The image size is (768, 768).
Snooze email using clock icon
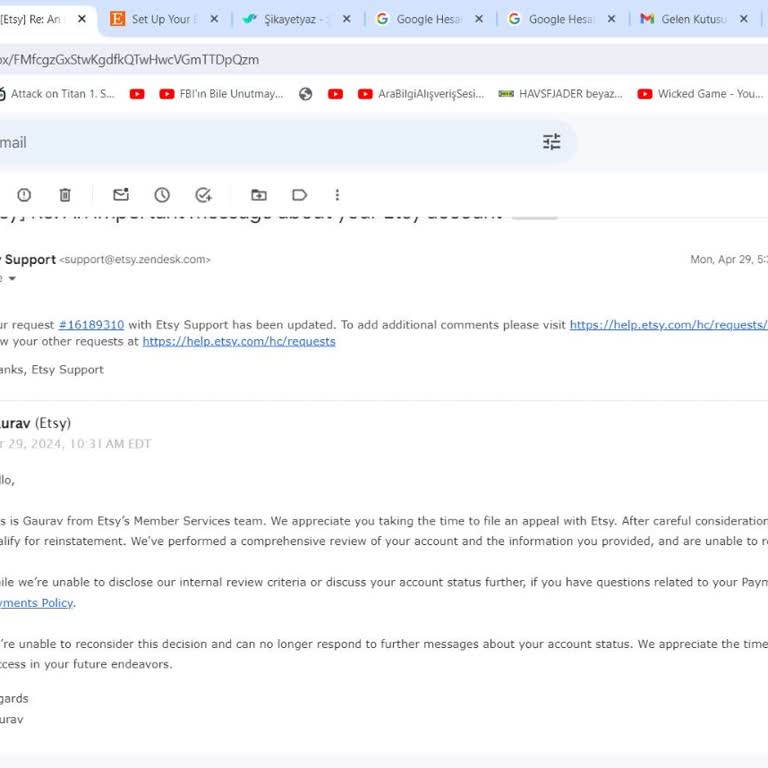(x=162, y=195)
